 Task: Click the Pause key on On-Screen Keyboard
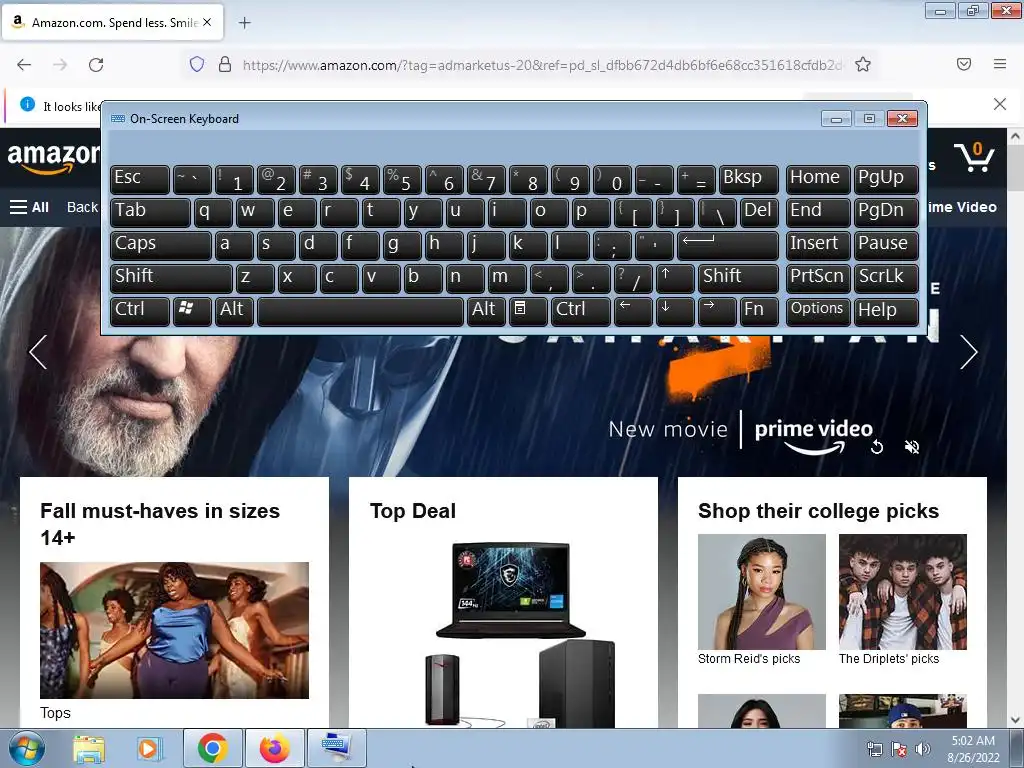pos(886,245)
